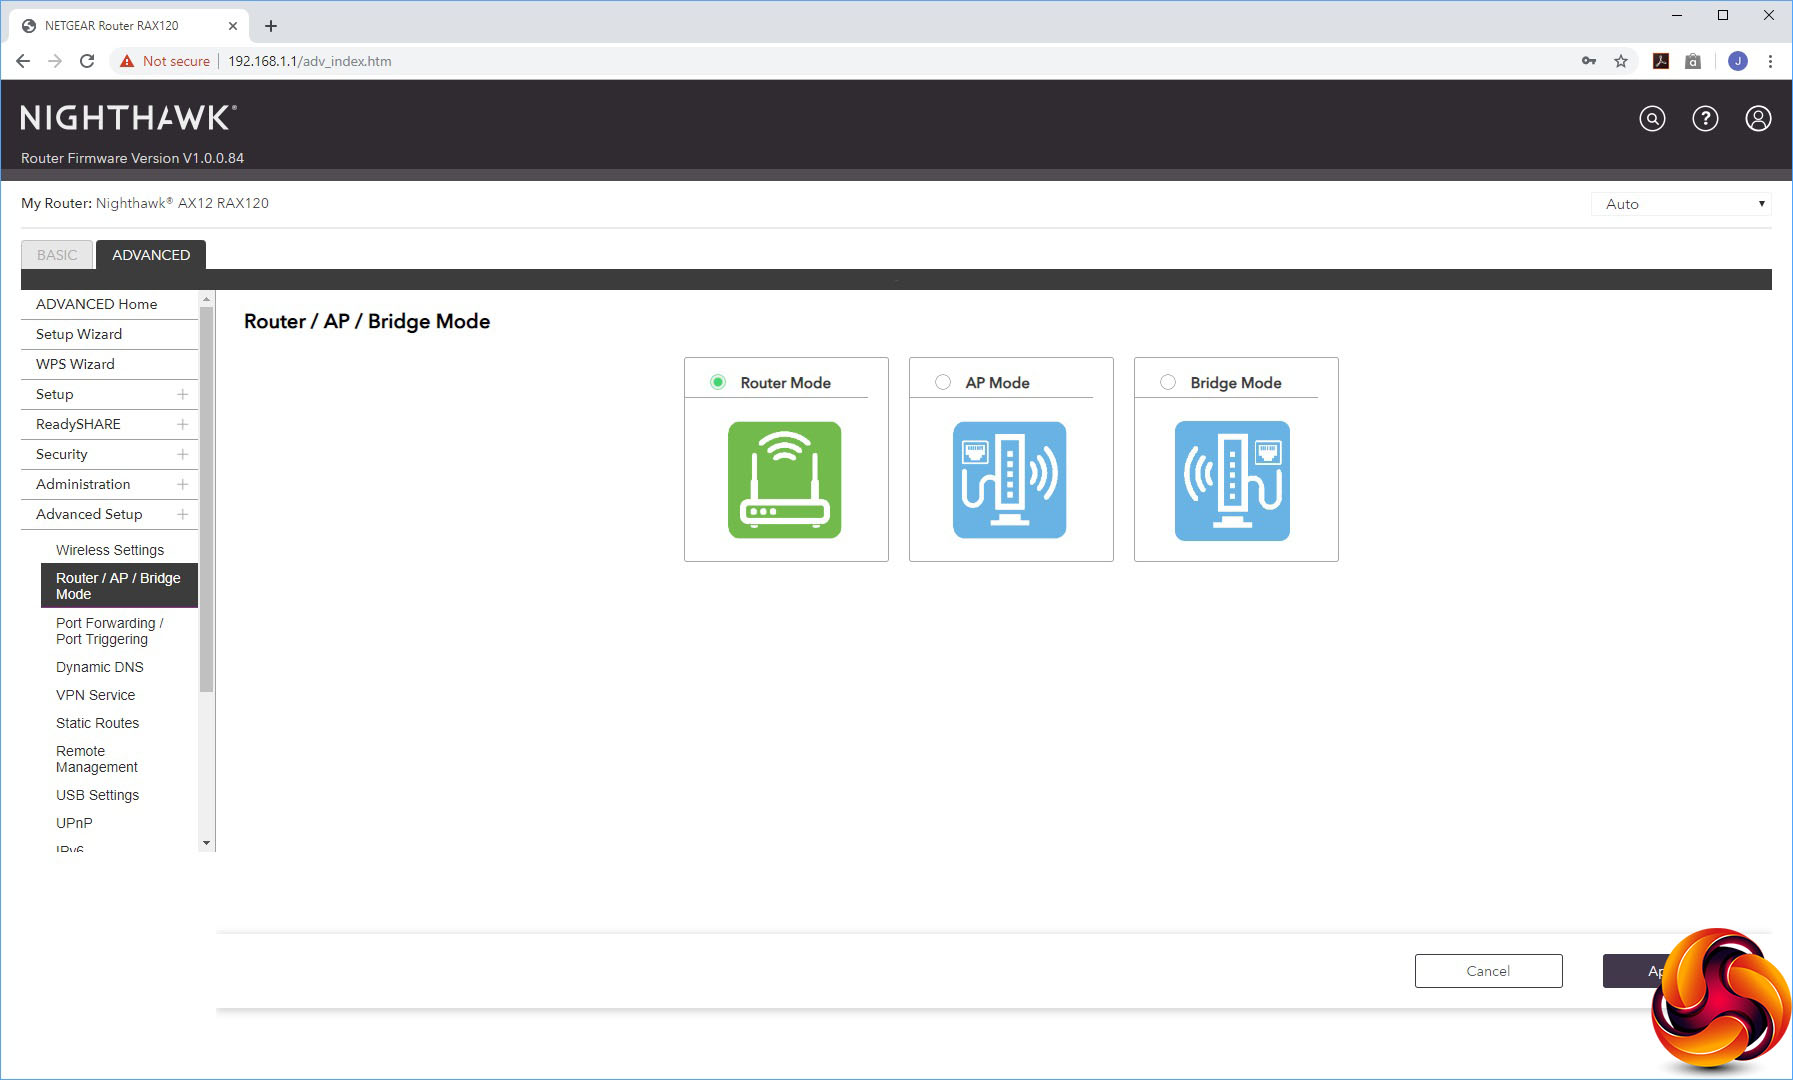The height and width of the screenshot is (1080, 1793).
Task: Open the UPnP menu item
Action: [x=74, y=823]
